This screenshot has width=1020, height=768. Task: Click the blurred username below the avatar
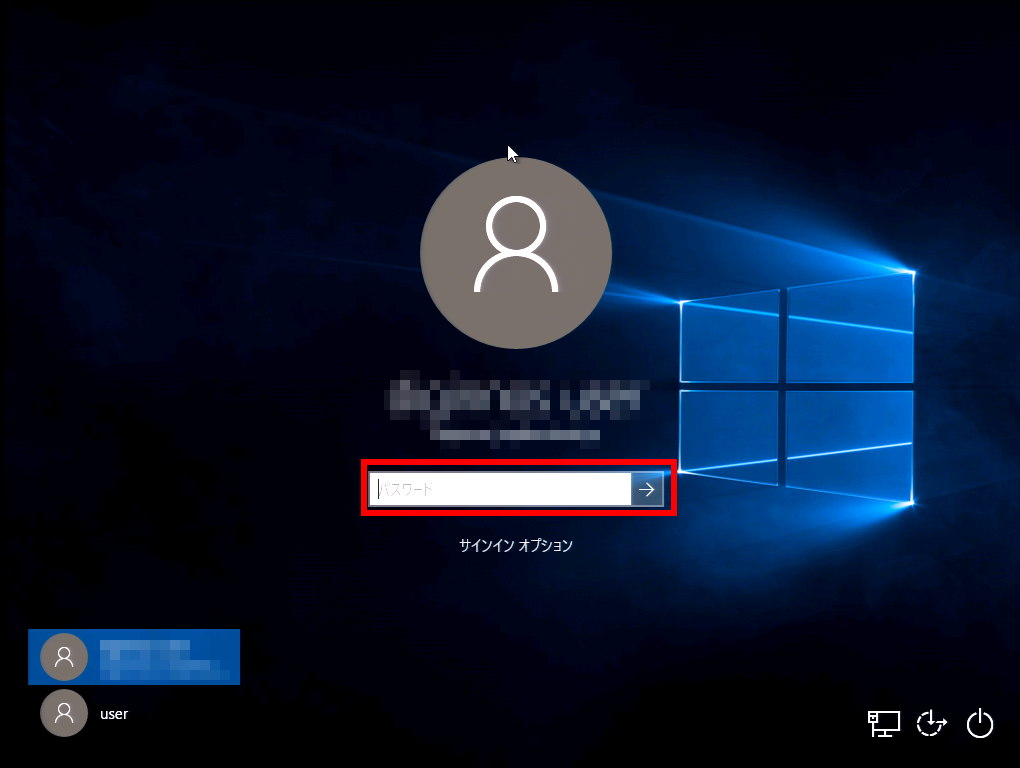point(517,396)
